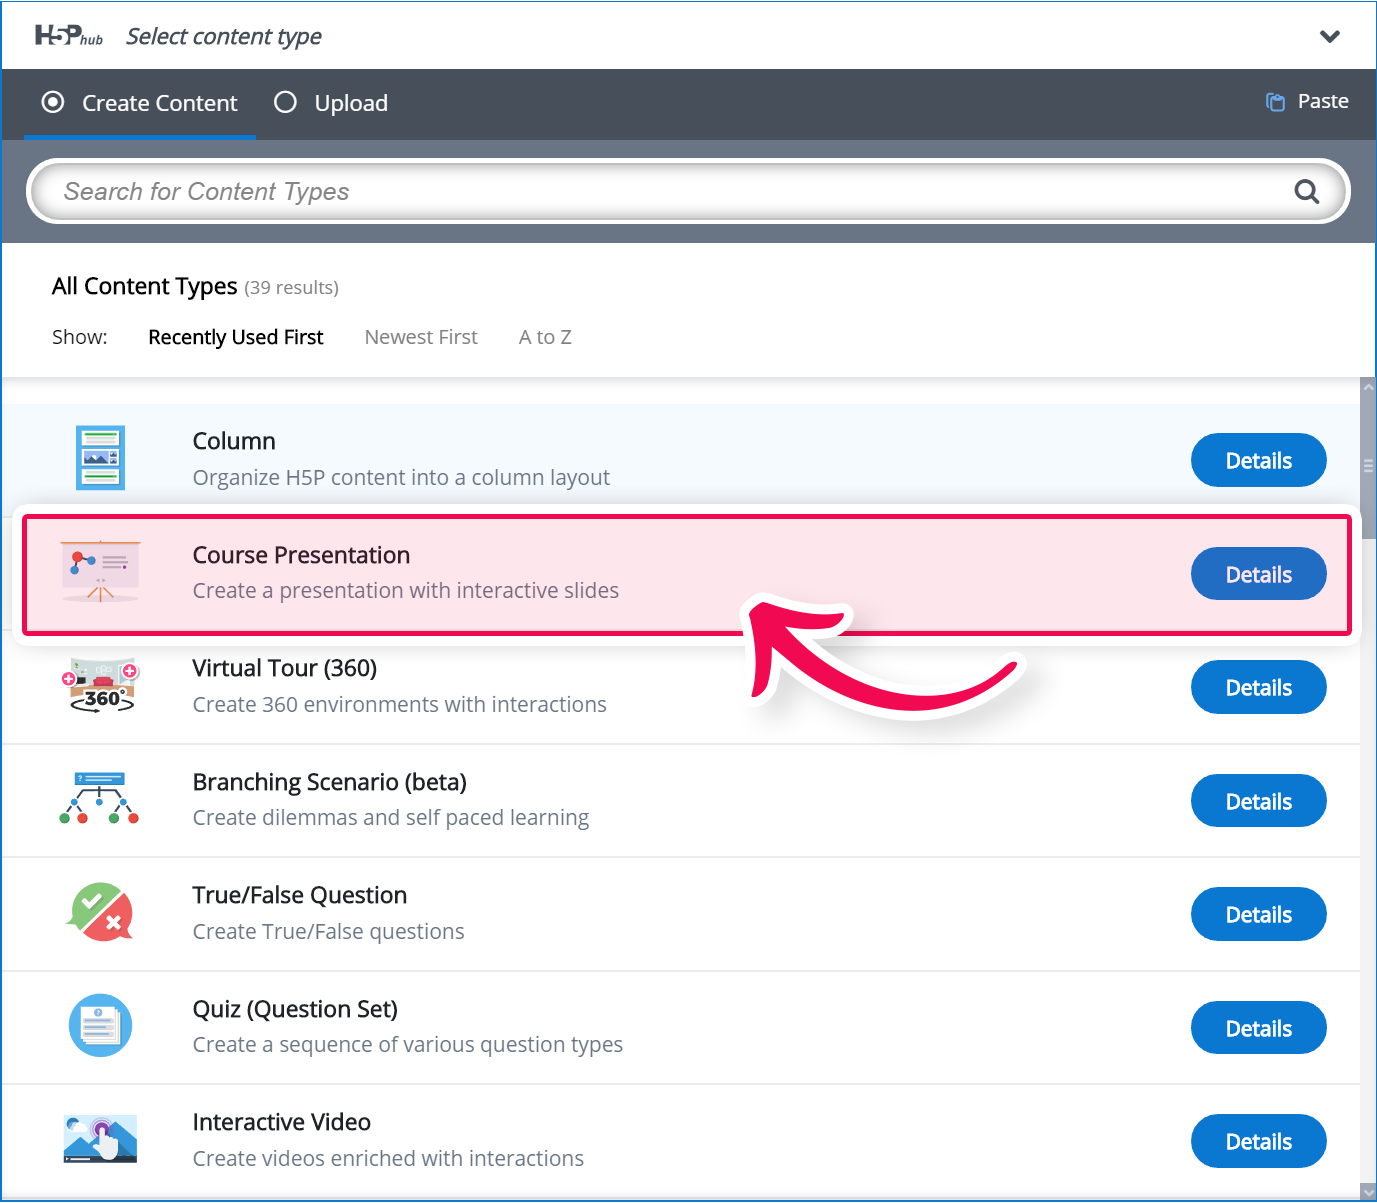Click the Column content type icon
1377x1203 pixels.
point(100,458)
